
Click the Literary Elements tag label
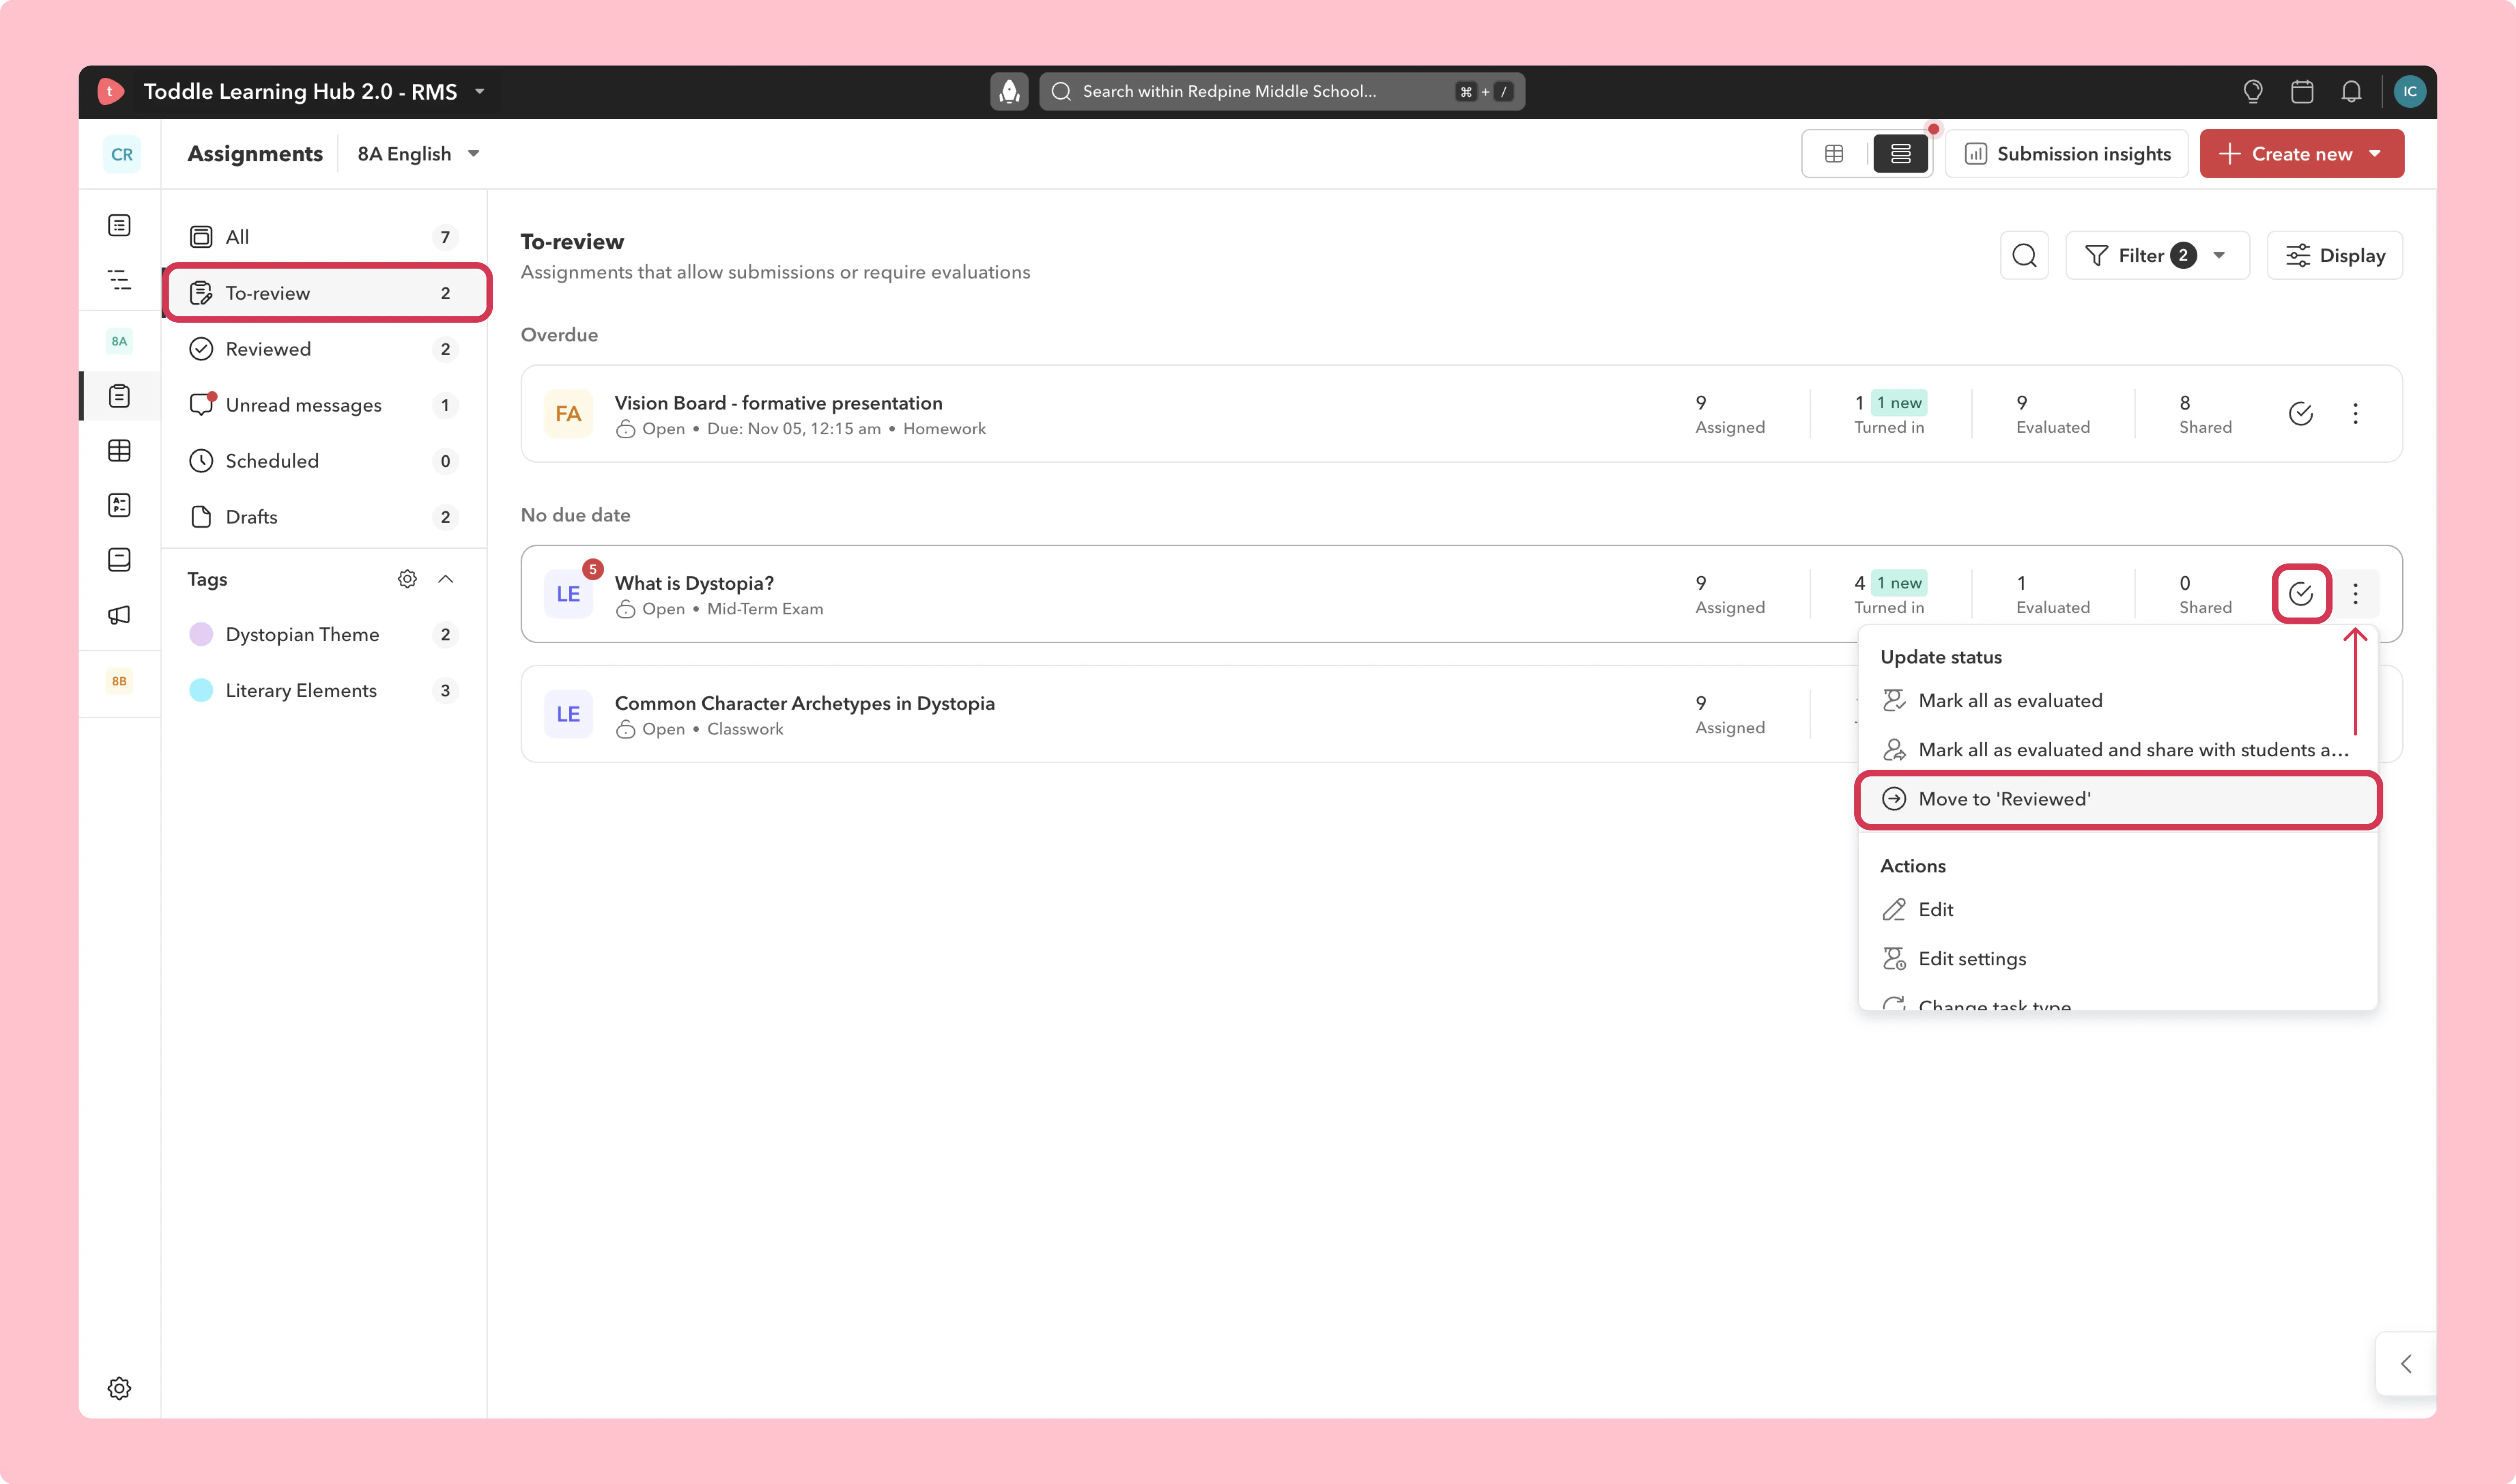[301, 690]
